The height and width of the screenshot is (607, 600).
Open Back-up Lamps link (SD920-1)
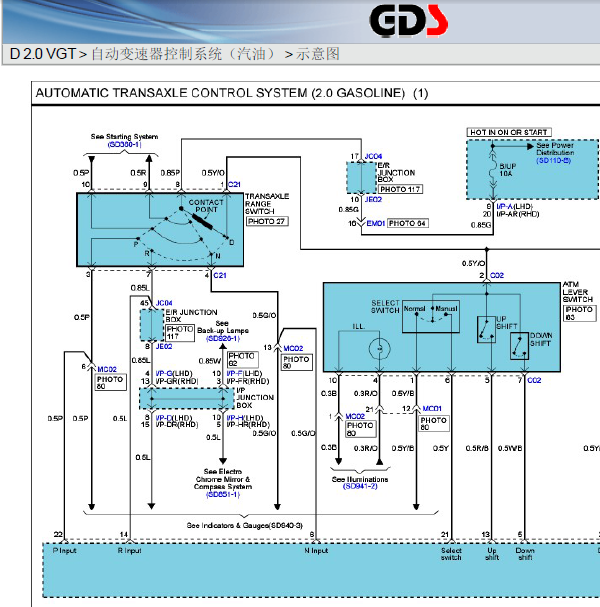(x=223, y=338)
